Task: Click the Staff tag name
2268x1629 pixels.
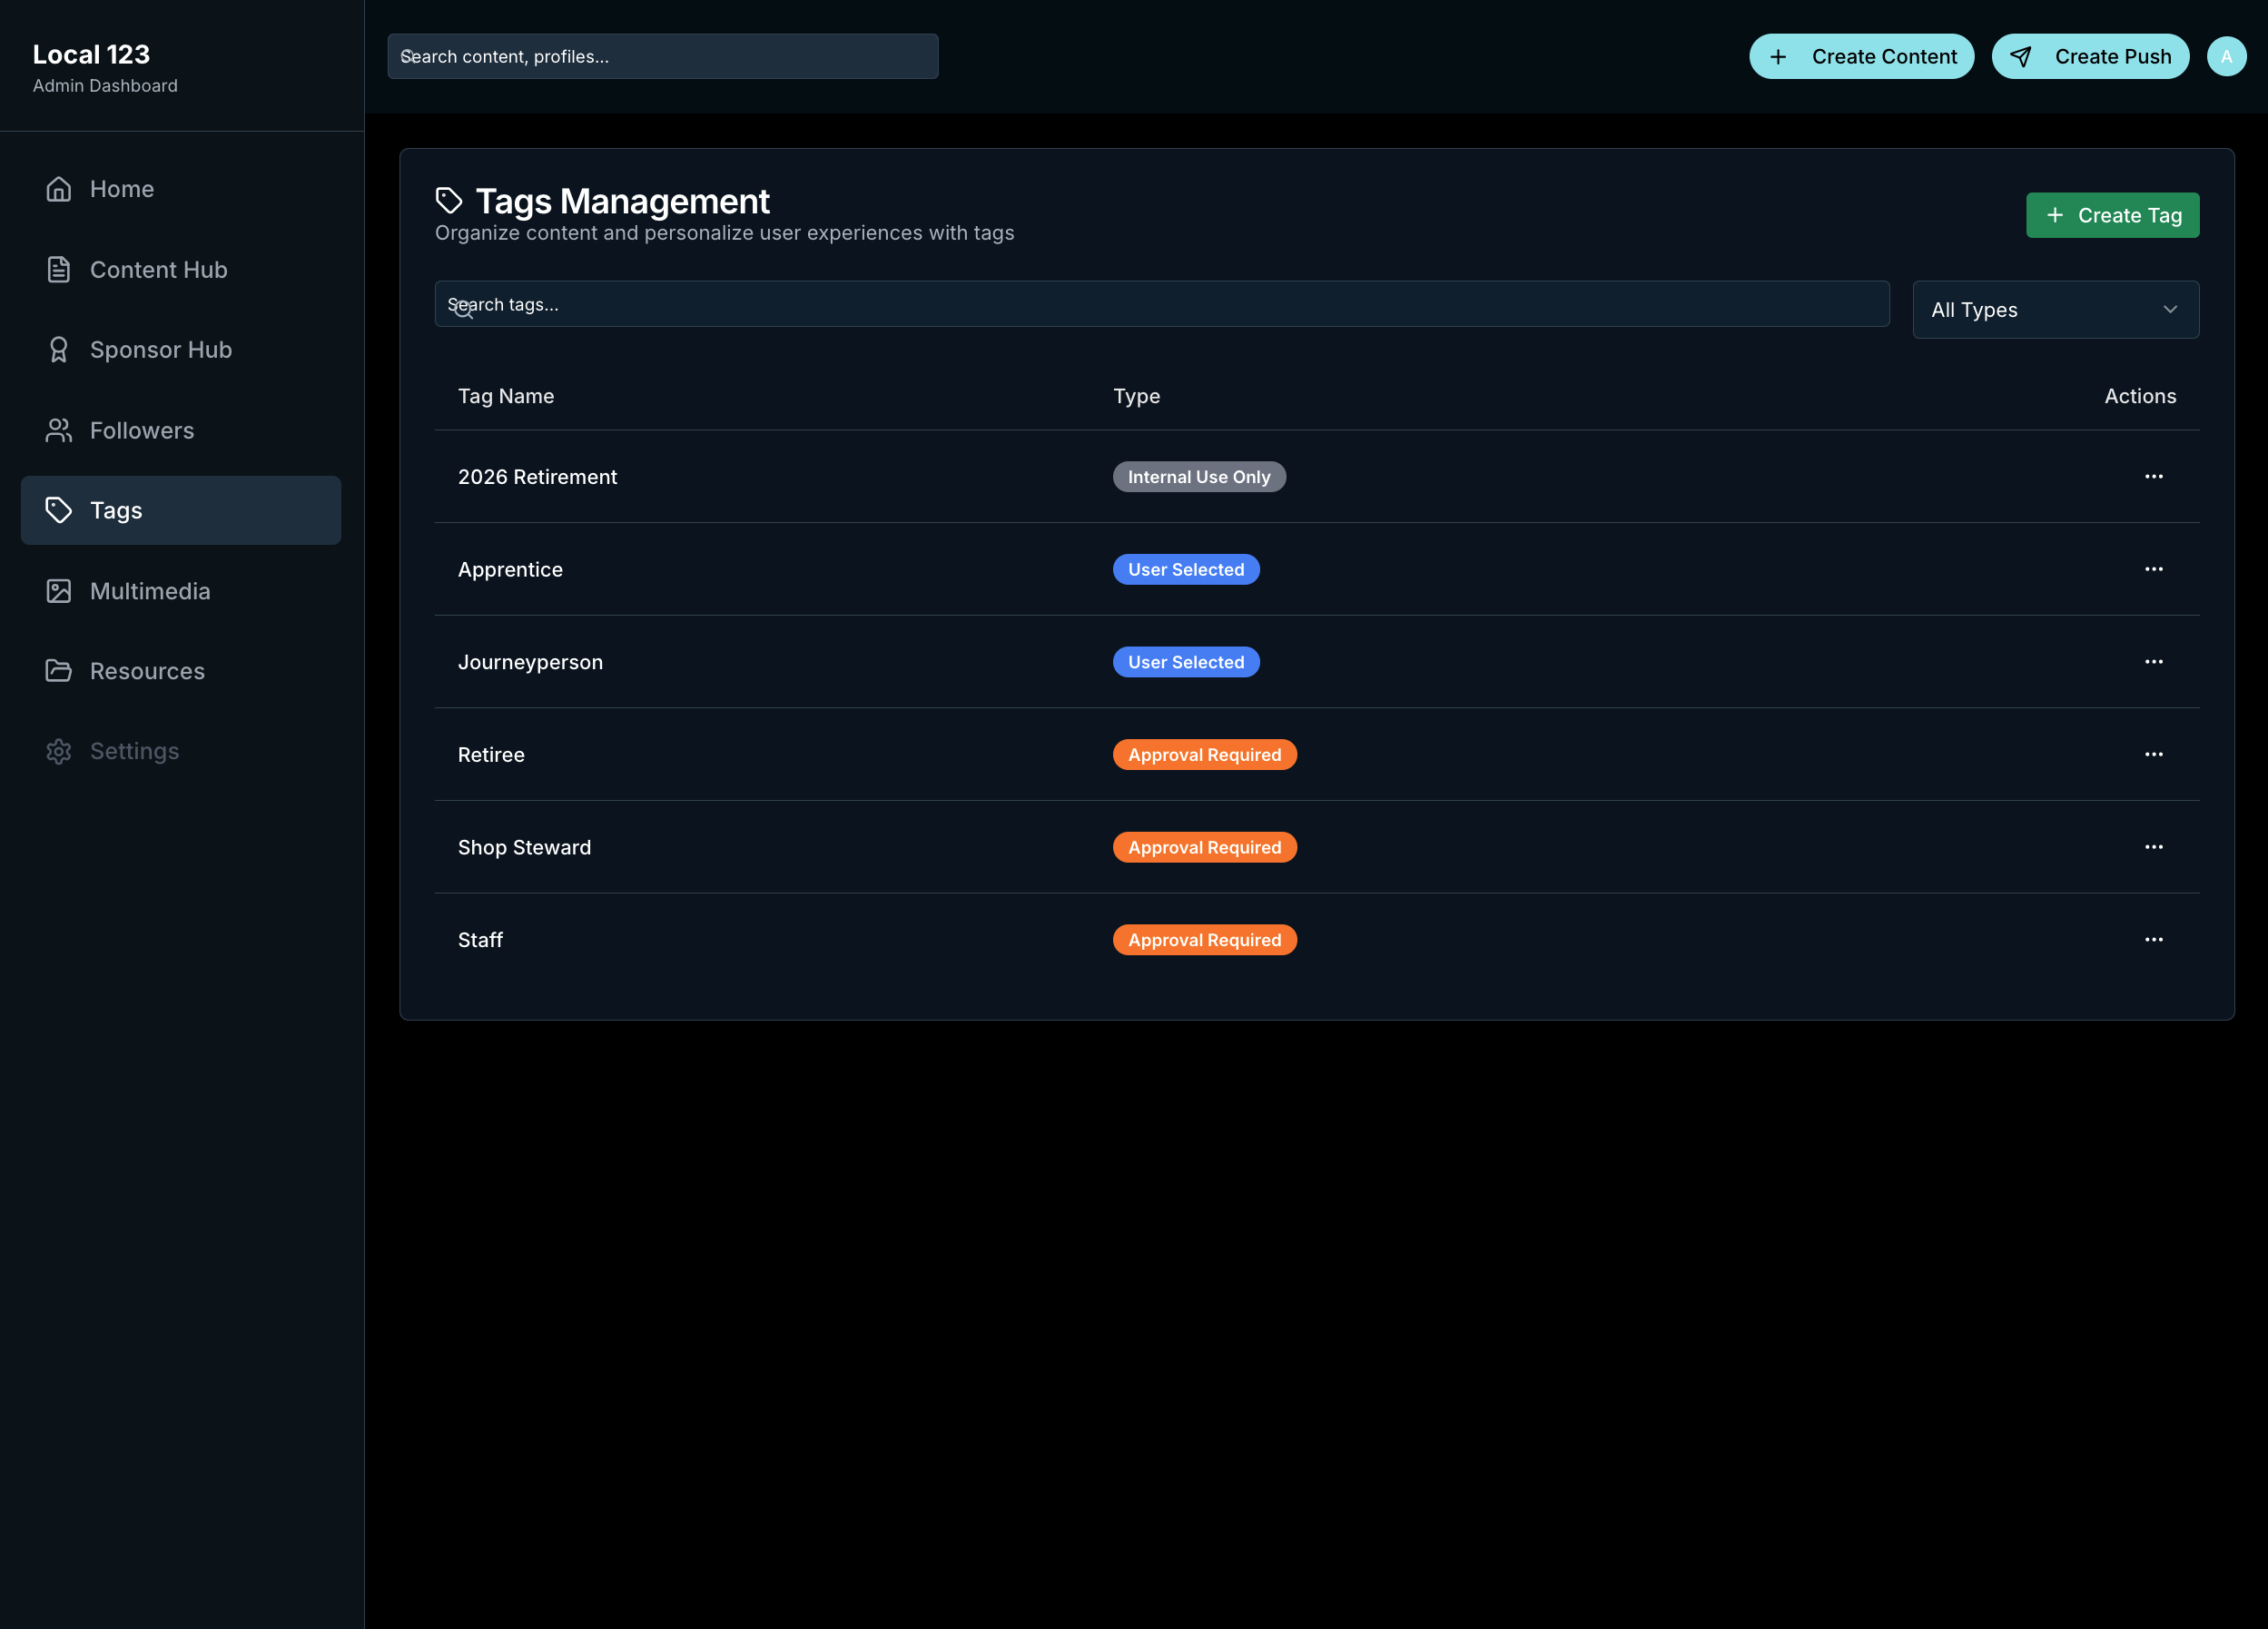Action: point(480,940)
